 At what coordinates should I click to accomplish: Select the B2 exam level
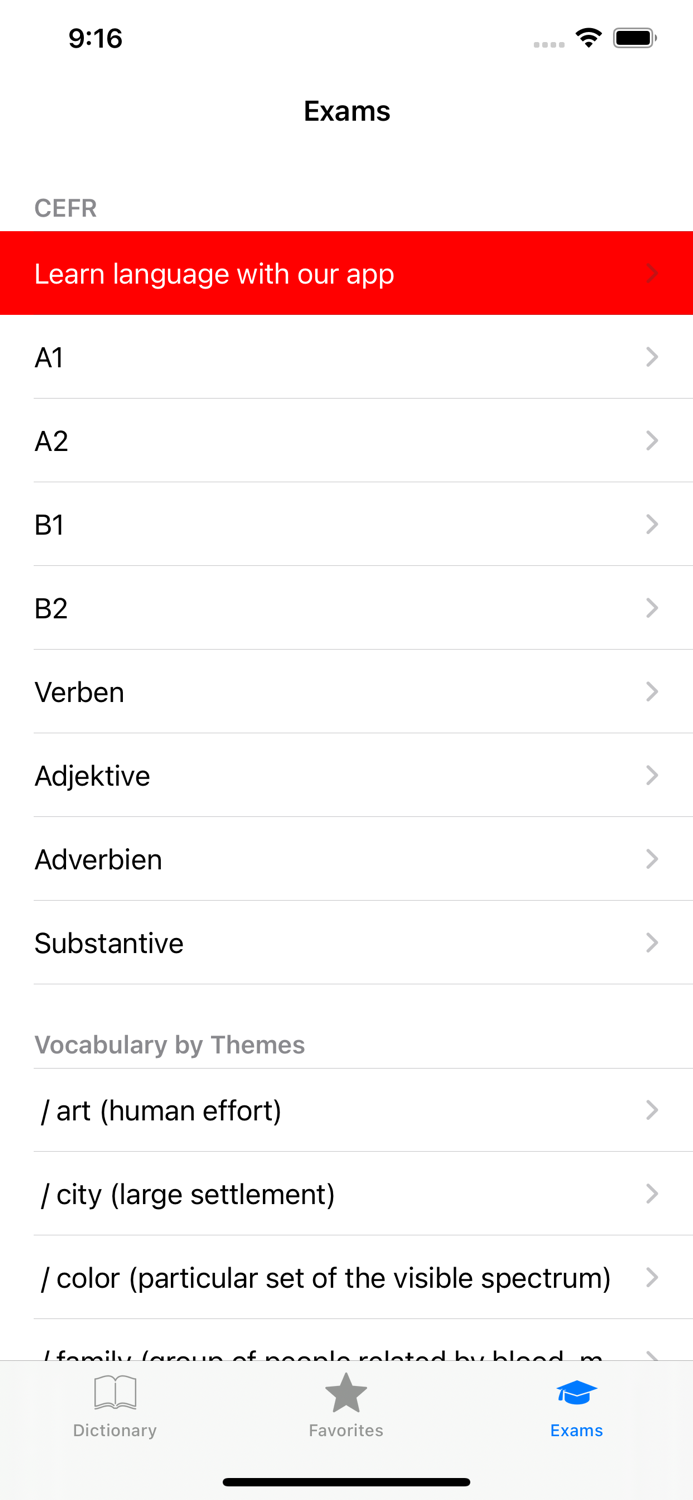346,608
